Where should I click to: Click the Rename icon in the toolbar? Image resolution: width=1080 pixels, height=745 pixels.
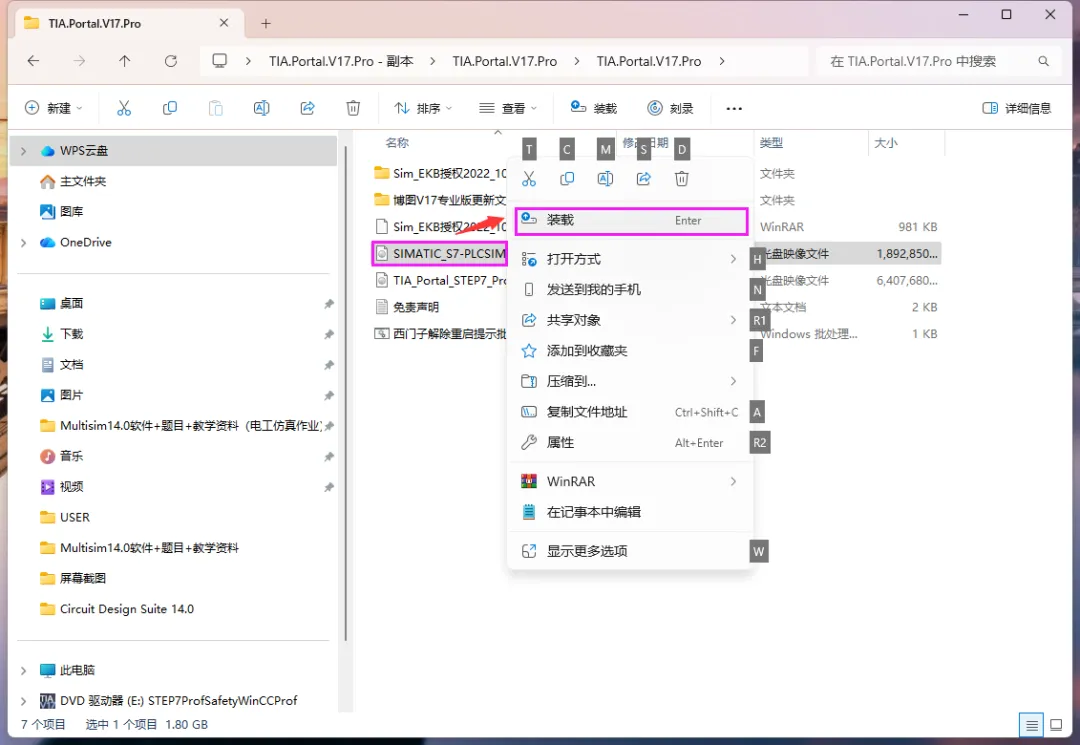[262, 108]
